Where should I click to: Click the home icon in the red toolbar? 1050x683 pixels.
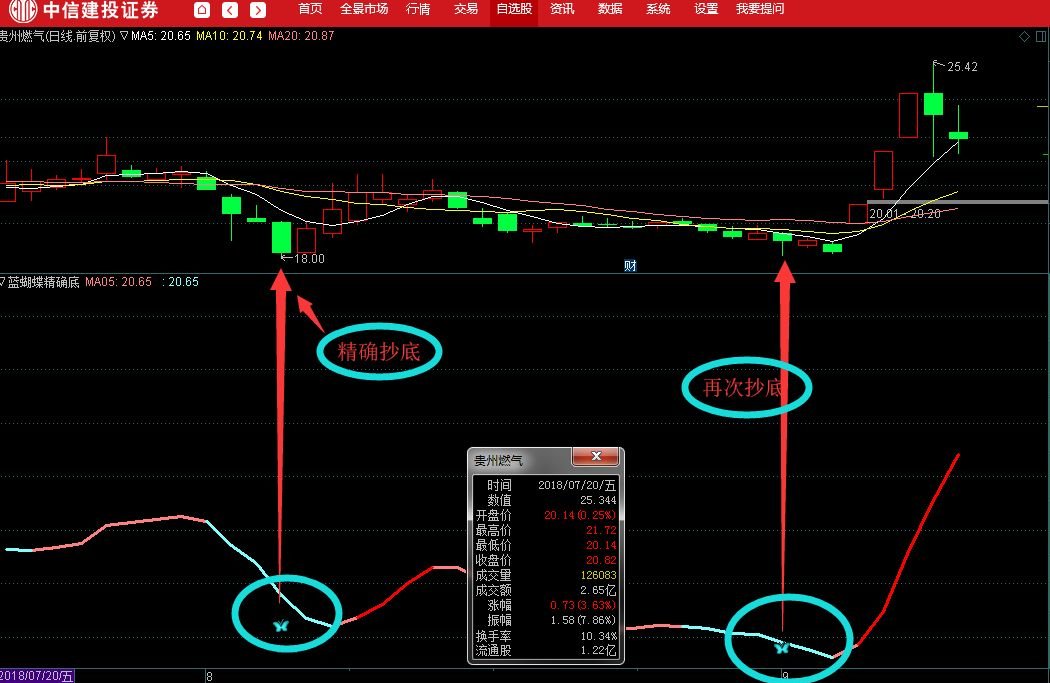202,9
